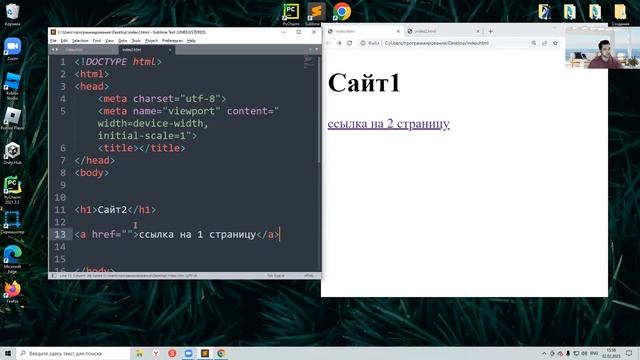This screenshot has width=640, height=360.
Task: Click the zoom magnifier in Chrome's address bar
Action: click(x=533, y=43)
